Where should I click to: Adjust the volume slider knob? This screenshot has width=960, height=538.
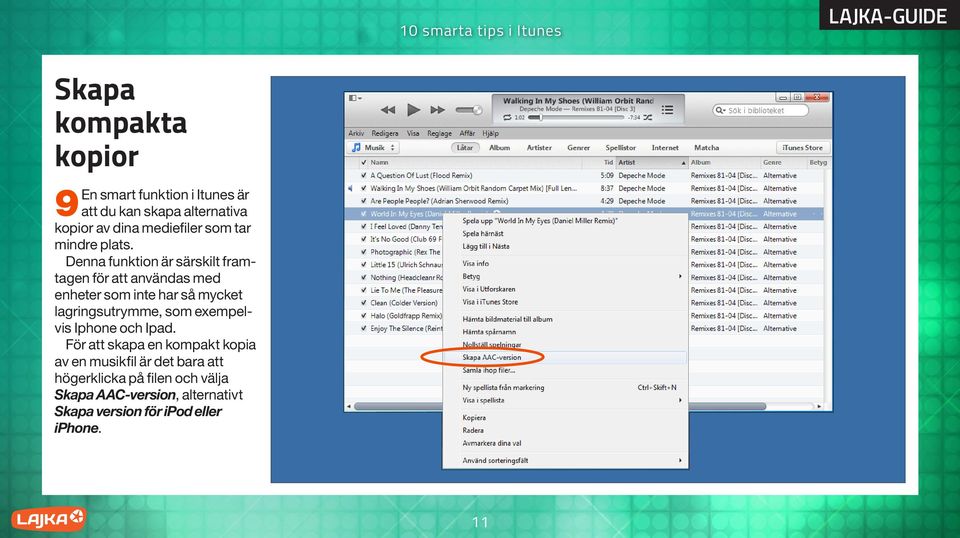pos(477,110)
